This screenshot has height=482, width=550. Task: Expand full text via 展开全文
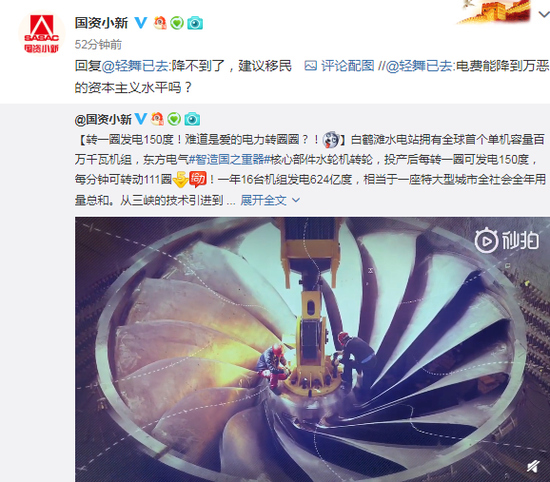[x=270, y=200]
